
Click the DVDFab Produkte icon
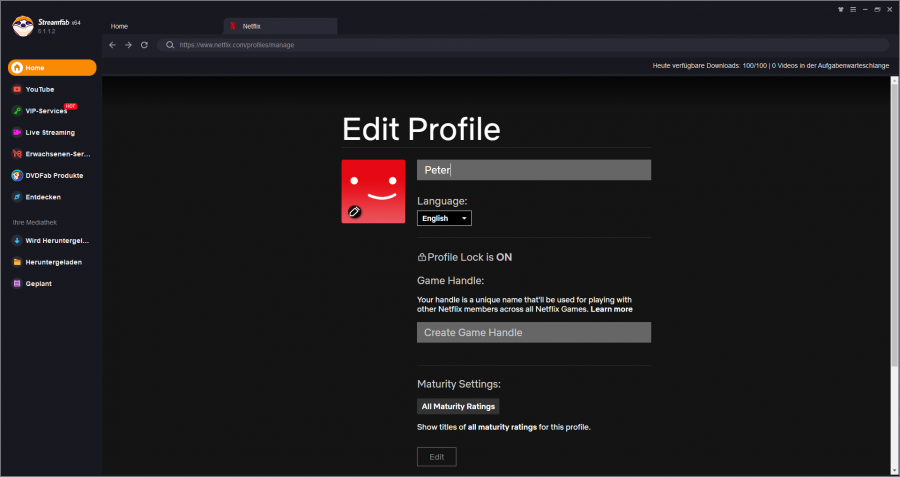coord(17,176)
